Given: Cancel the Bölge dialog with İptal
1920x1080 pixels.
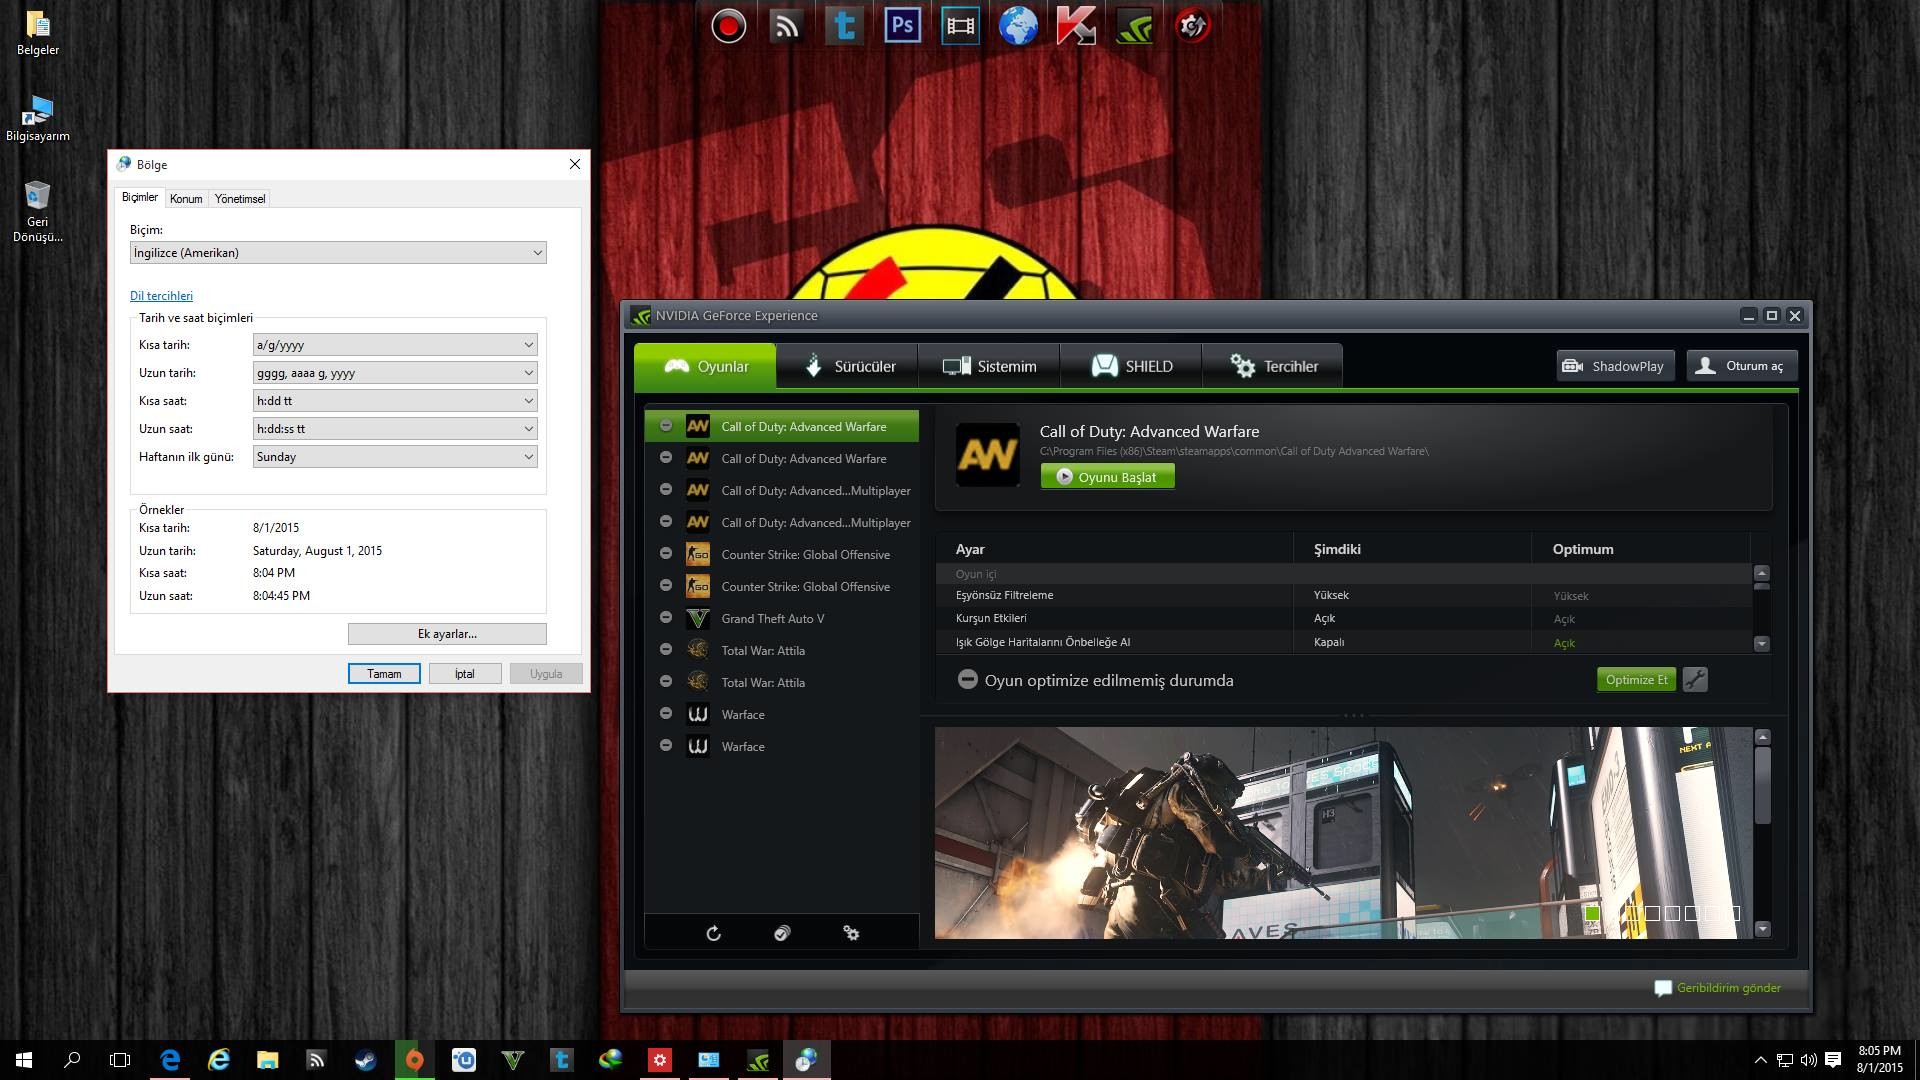Looking at the screenshot, I should (465, 674).
